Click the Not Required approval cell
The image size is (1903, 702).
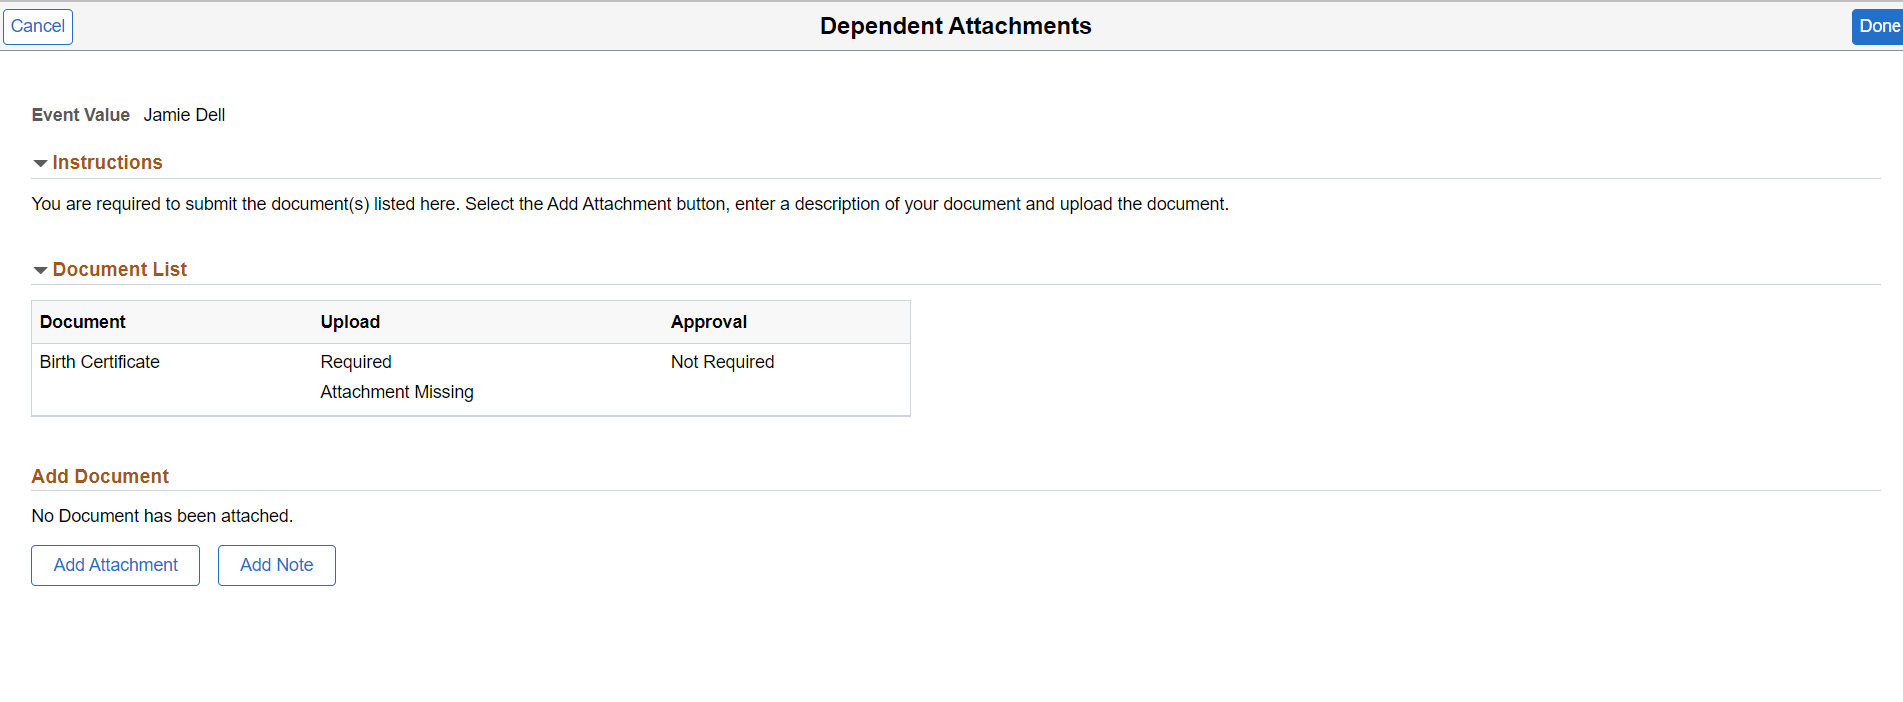(723, 362)
